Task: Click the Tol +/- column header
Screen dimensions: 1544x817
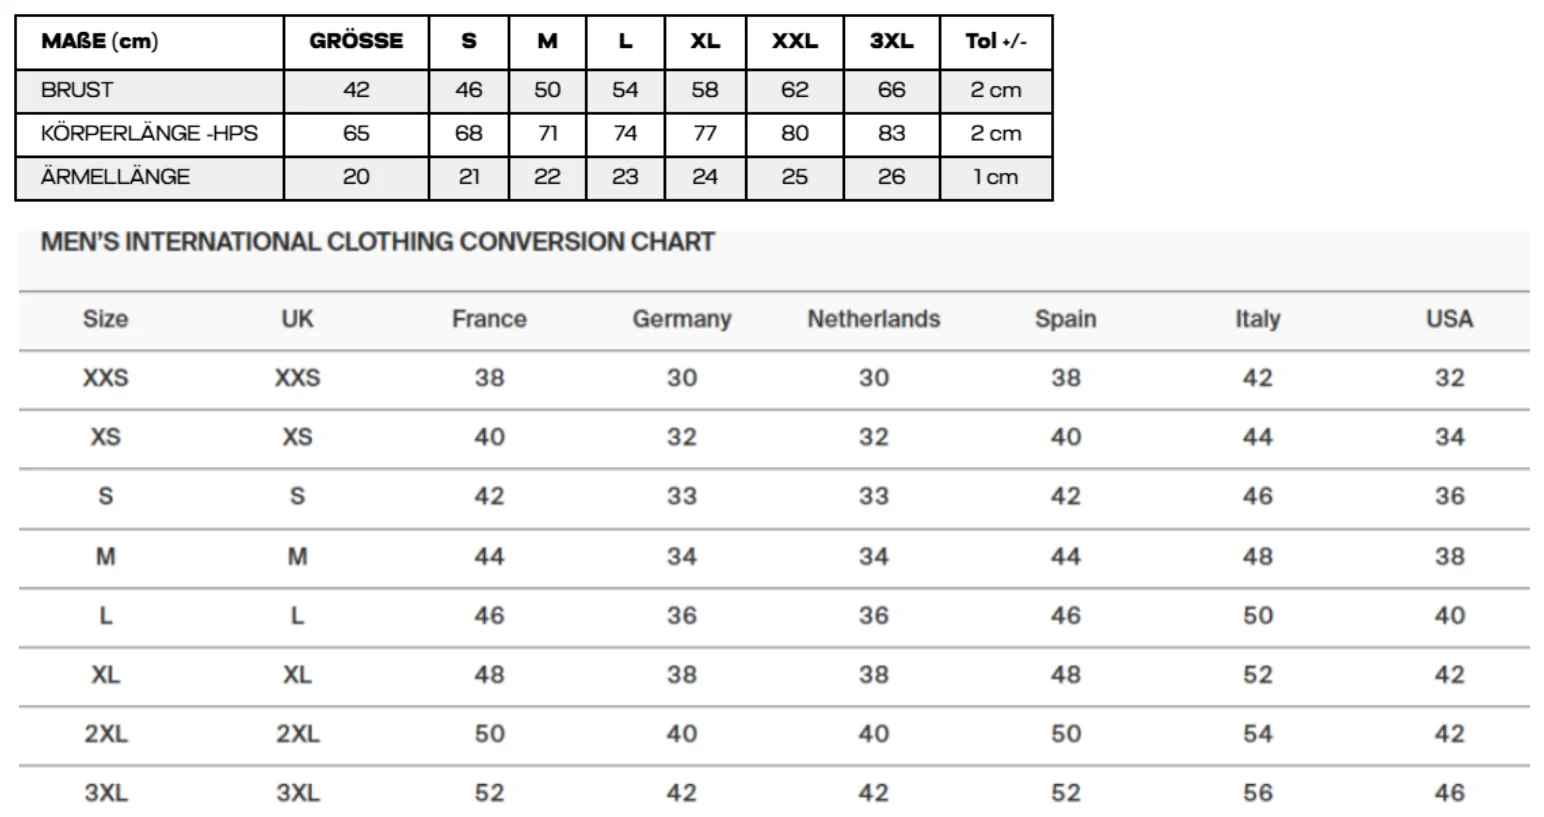Action: [x=995, y=41]
